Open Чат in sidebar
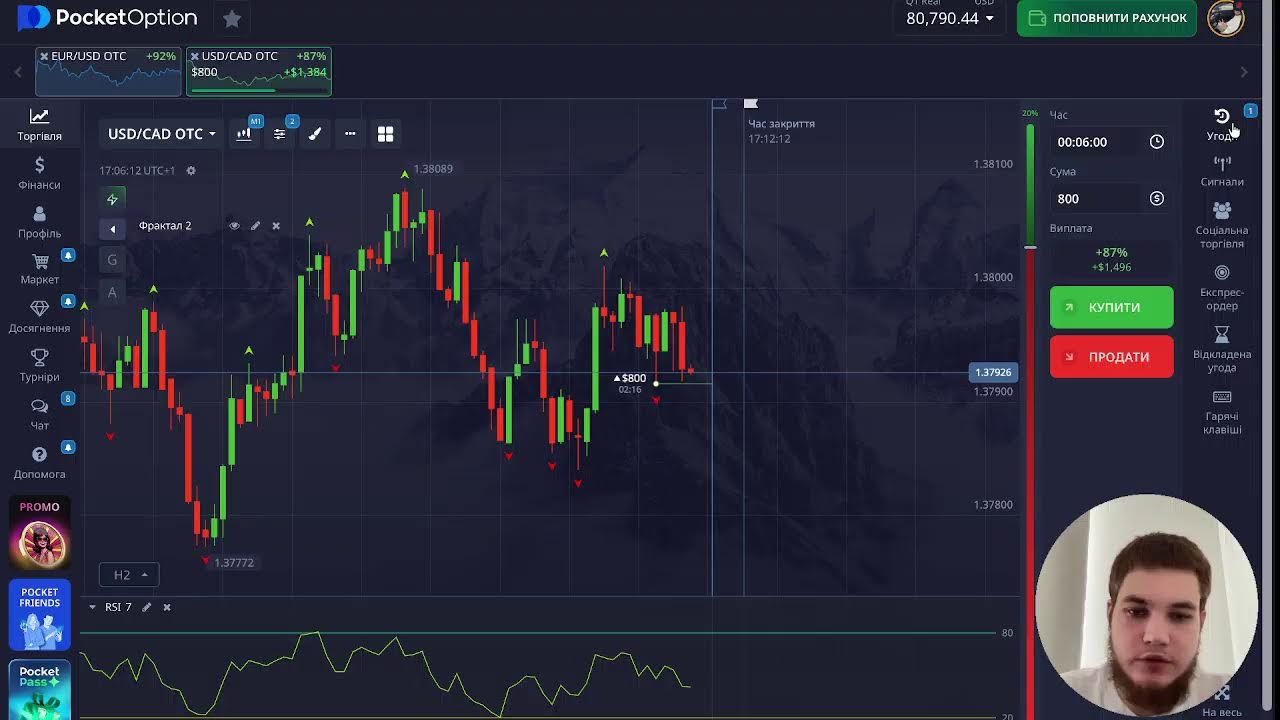 coord(40,414)
